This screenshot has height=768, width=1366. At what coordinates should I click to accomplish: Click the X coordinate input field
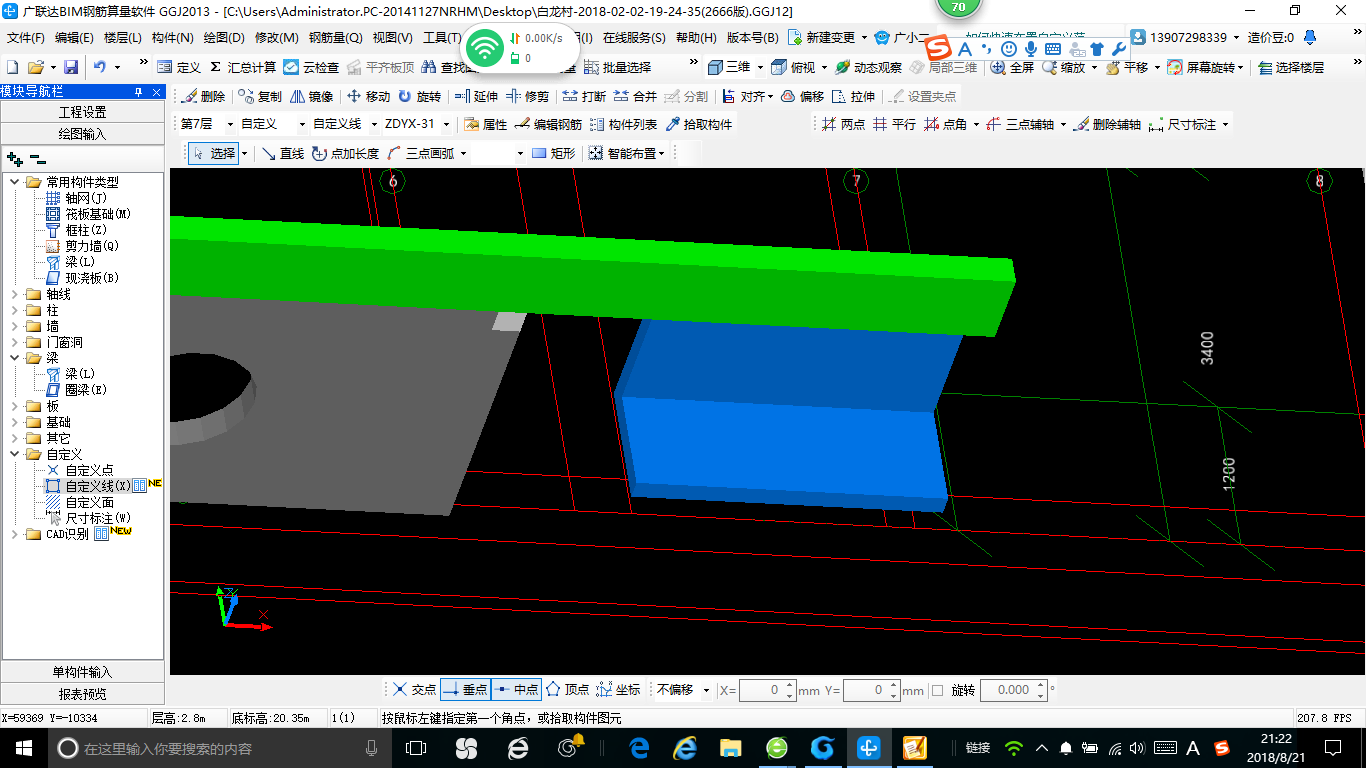761,690
